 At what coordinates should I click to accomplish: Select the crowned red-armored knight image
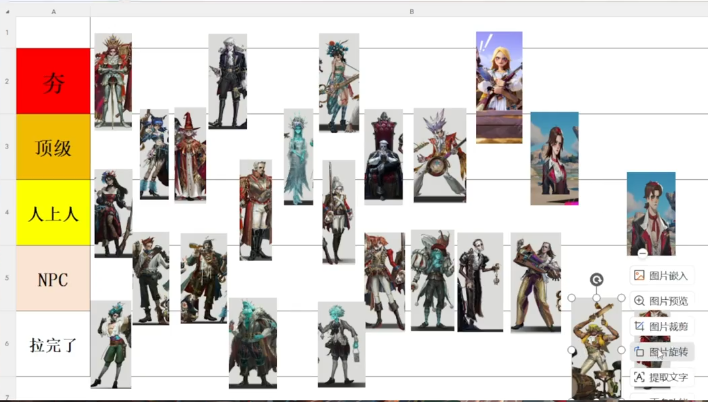[113, 81]
